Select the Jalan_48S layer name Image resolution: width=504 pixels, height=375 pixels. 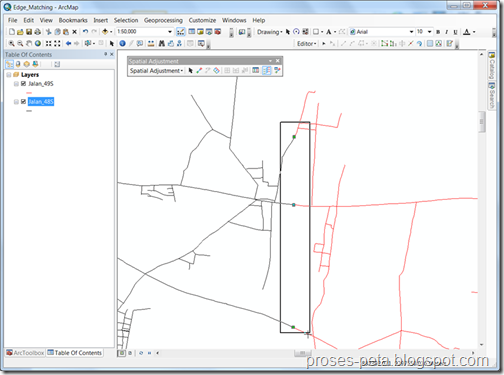click(41, 102)
